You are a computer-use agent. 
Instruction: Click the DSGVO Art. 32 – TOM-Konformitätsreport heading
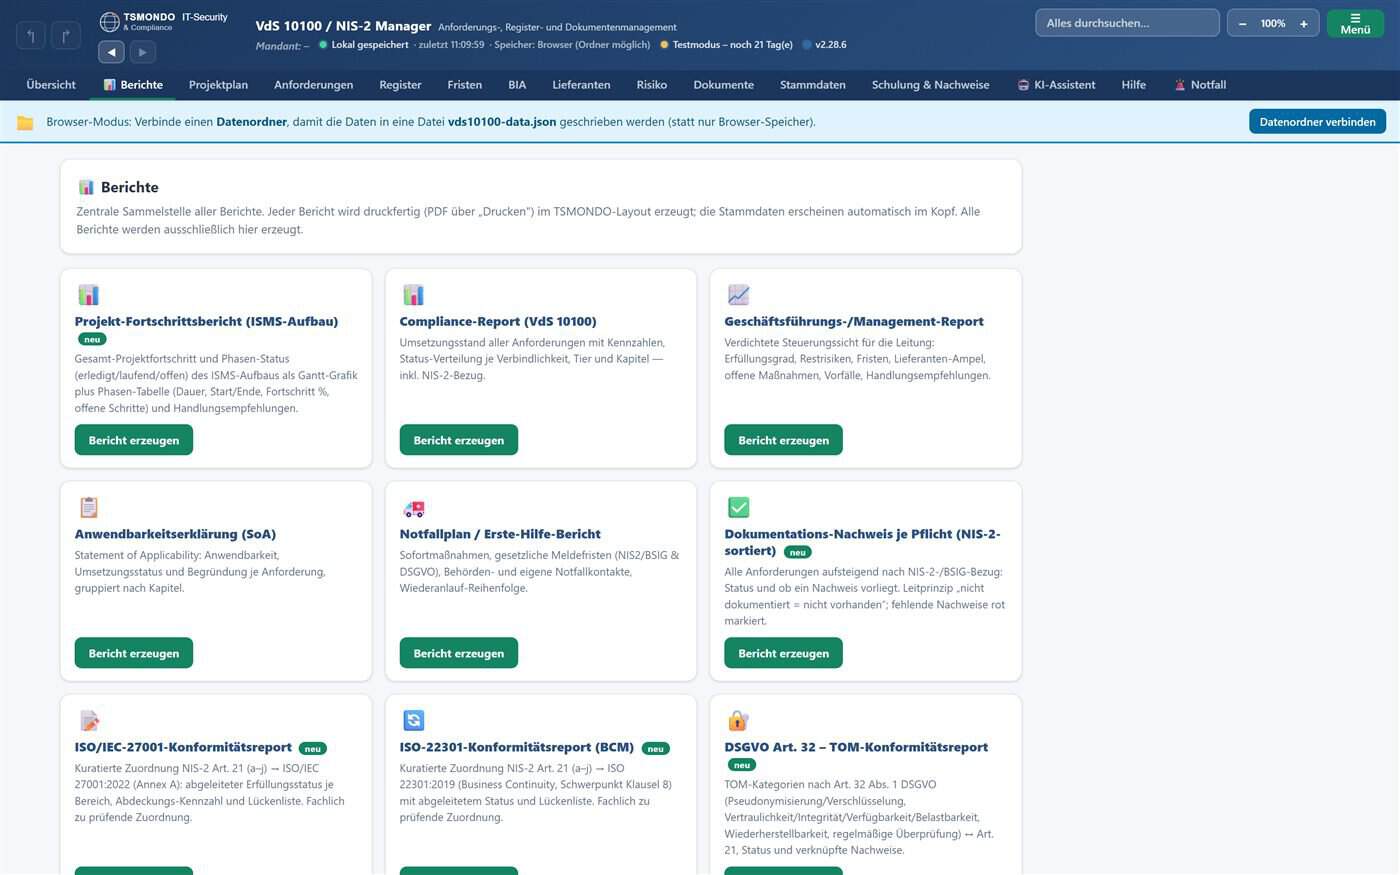click(x=856, y=747)
